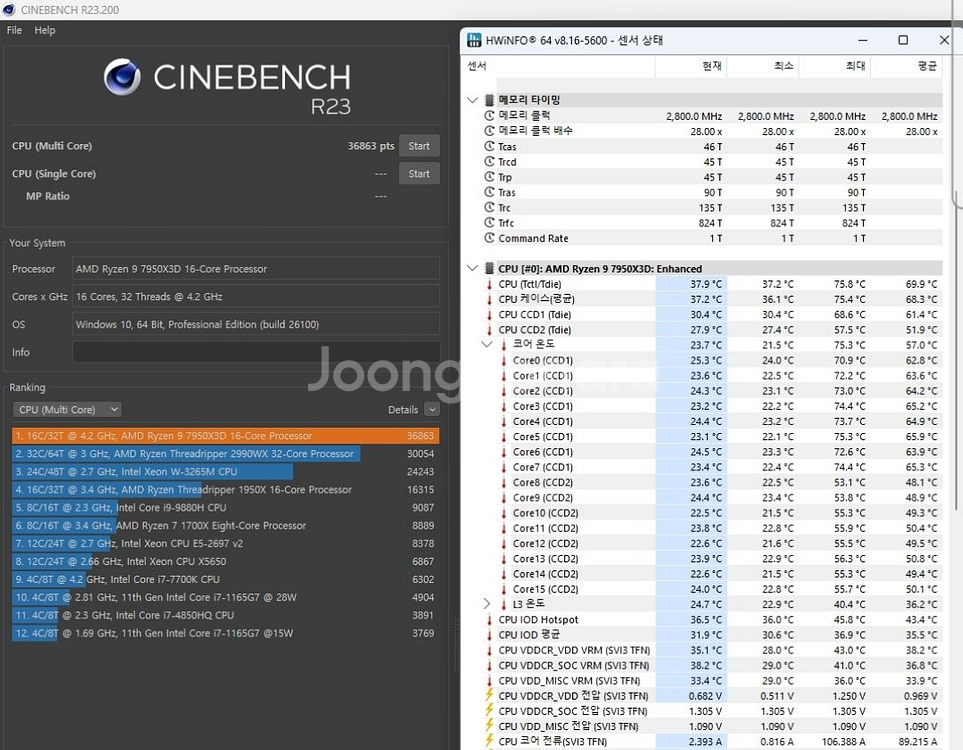Click thermometer icon beside Core8 (CCD2)

coord(504,482)
